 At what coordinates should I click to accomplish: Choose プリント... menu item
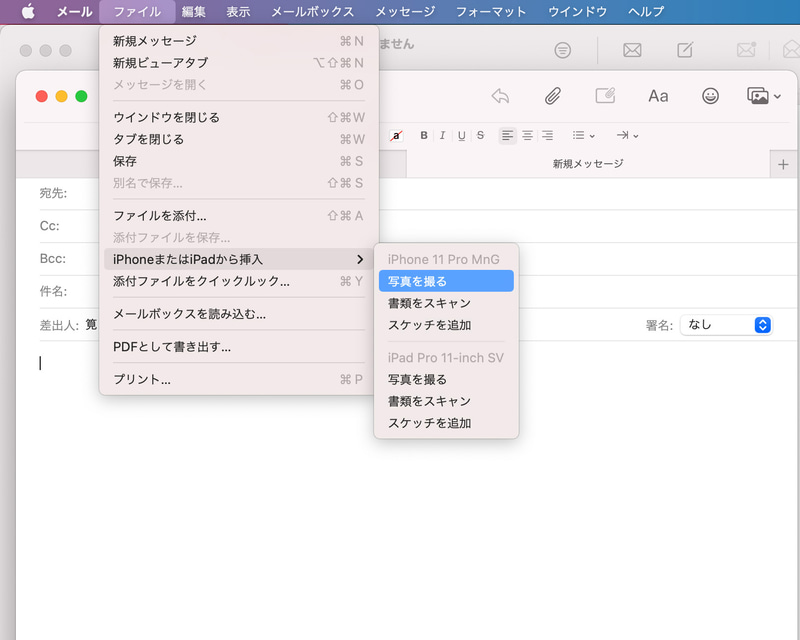pyautogui.click(x=239, y=379)
